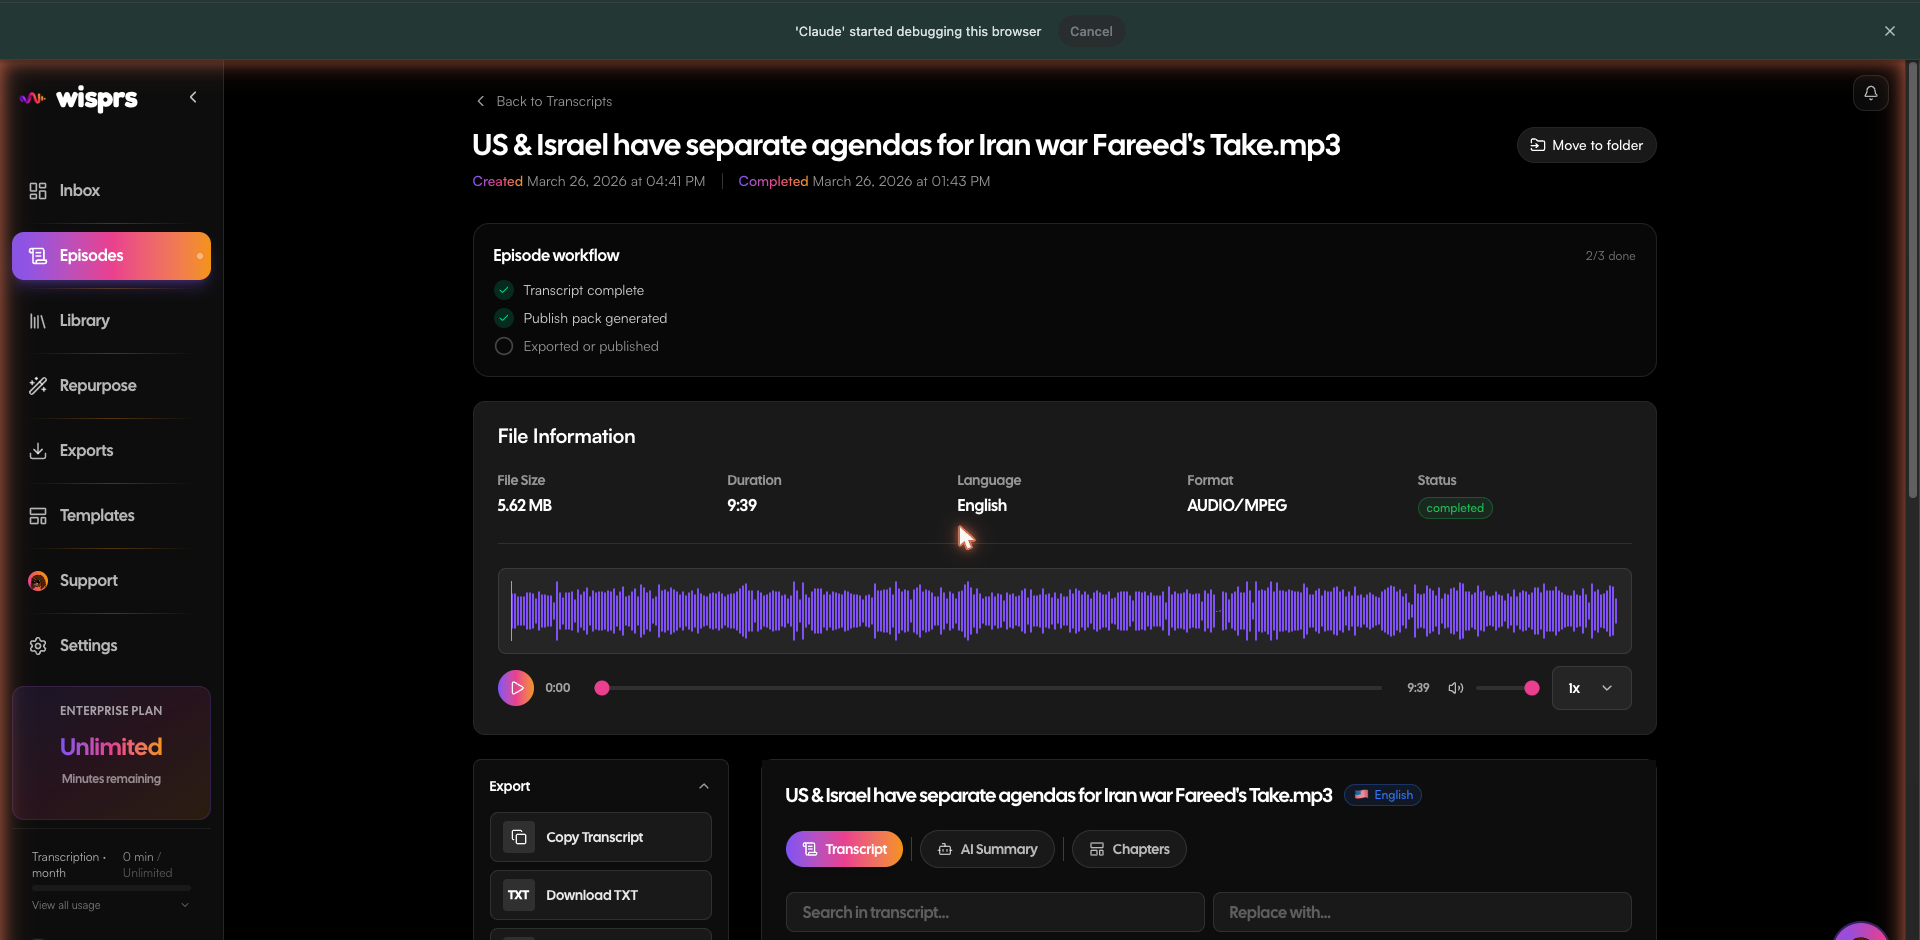Open notifications bell

(1870, 93)
